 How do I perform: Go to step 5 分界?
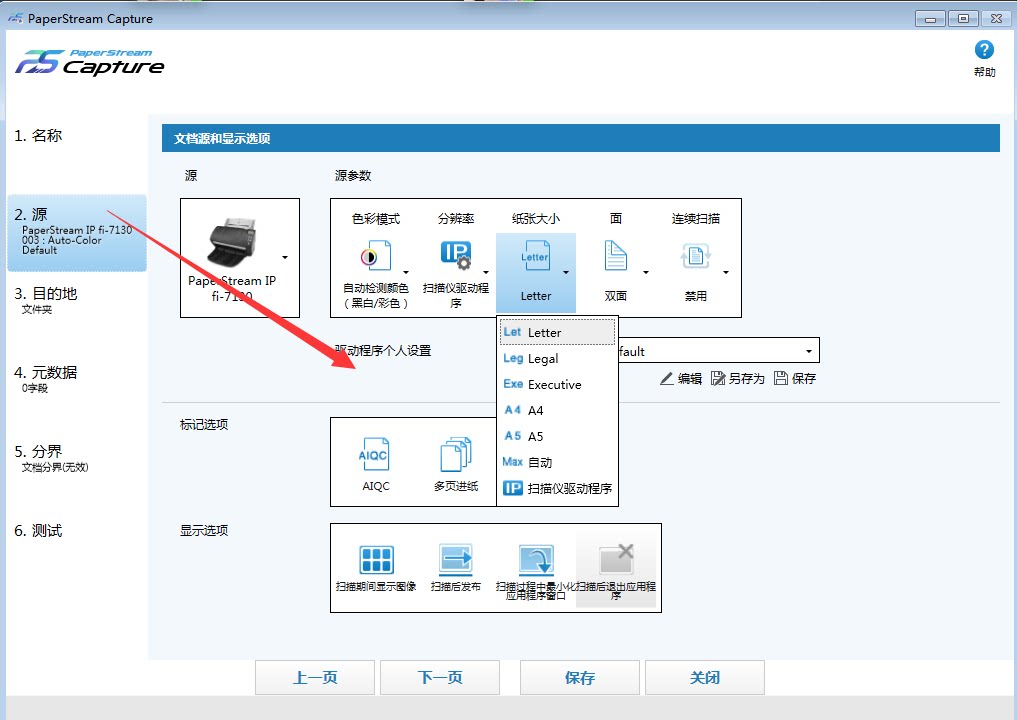(51, 458)
